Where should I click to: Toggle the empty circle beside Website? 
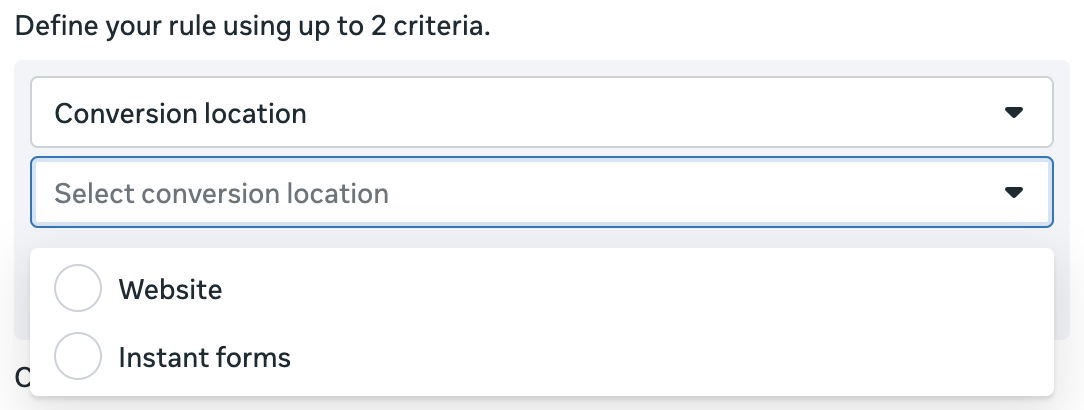(x=78, y=290)
